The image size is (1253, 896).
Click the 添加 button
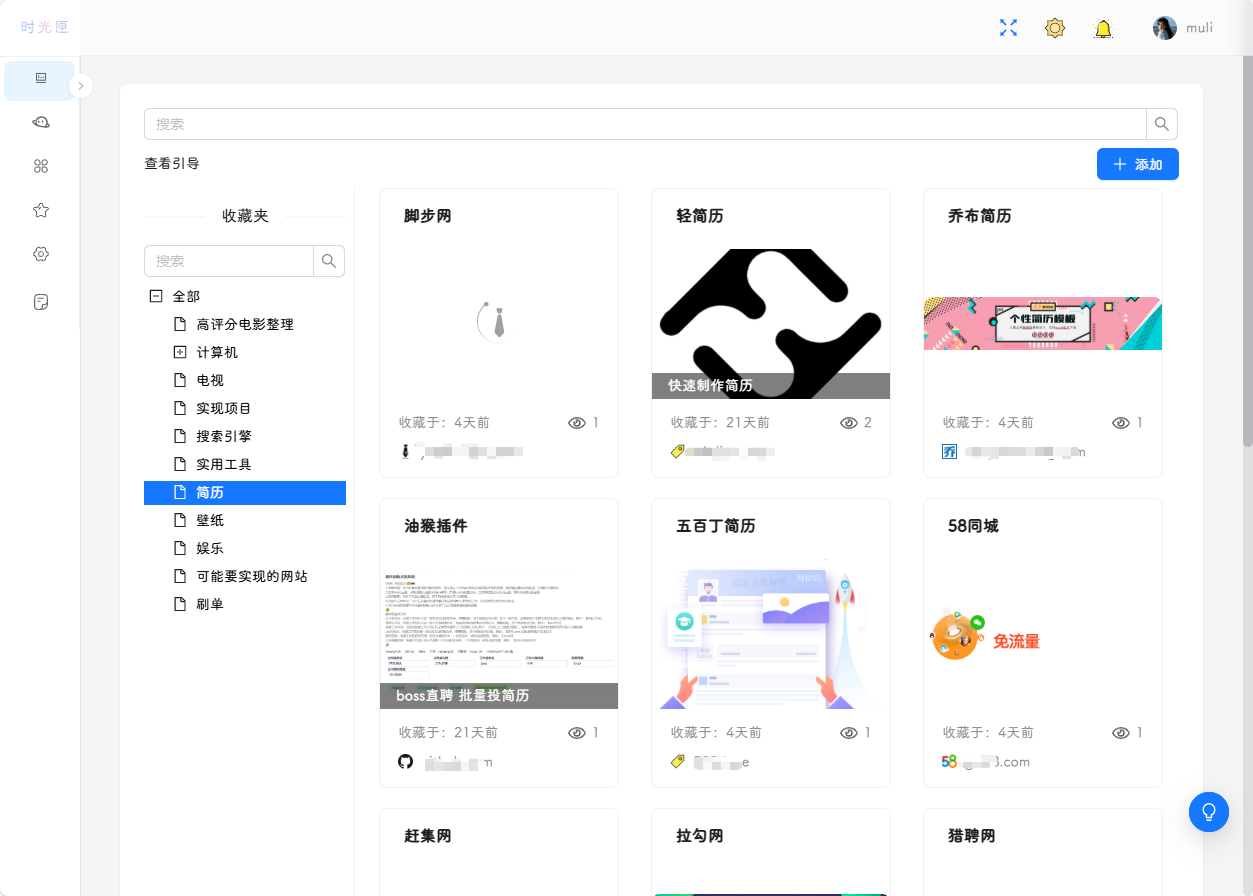1138,164
